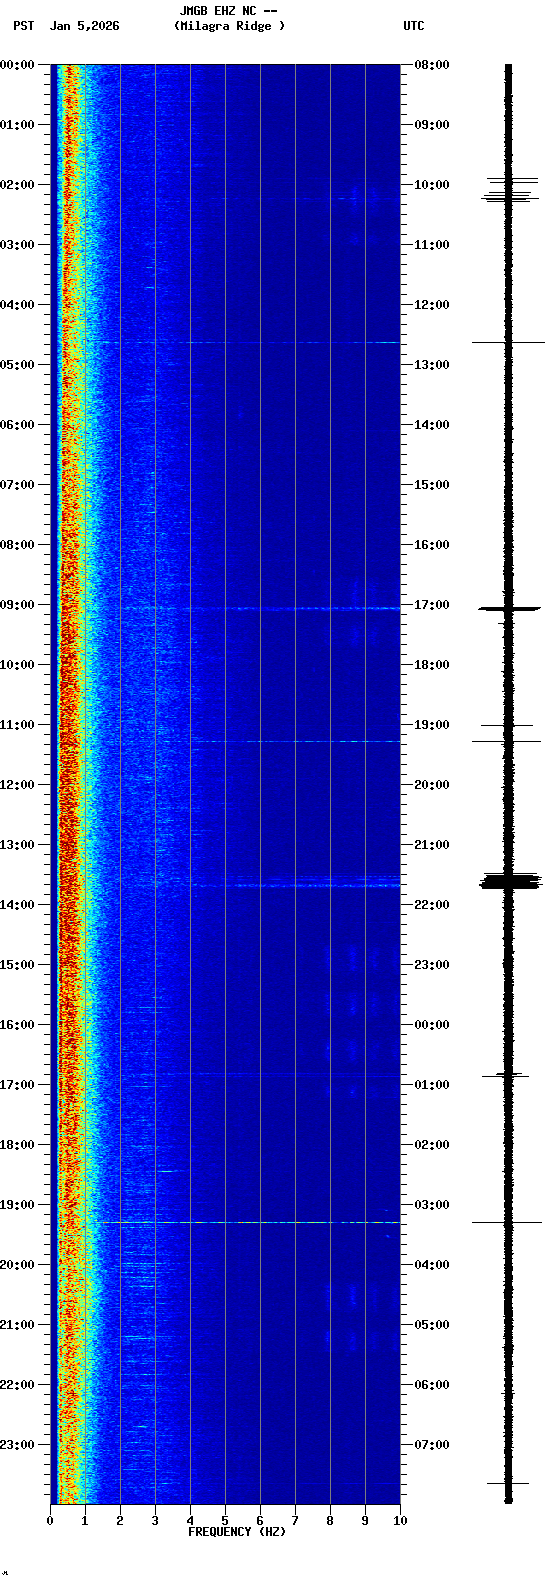Click the 05:00 PST time label
The height and width of the screenshot is (1584, 552).
pos(18,365)
